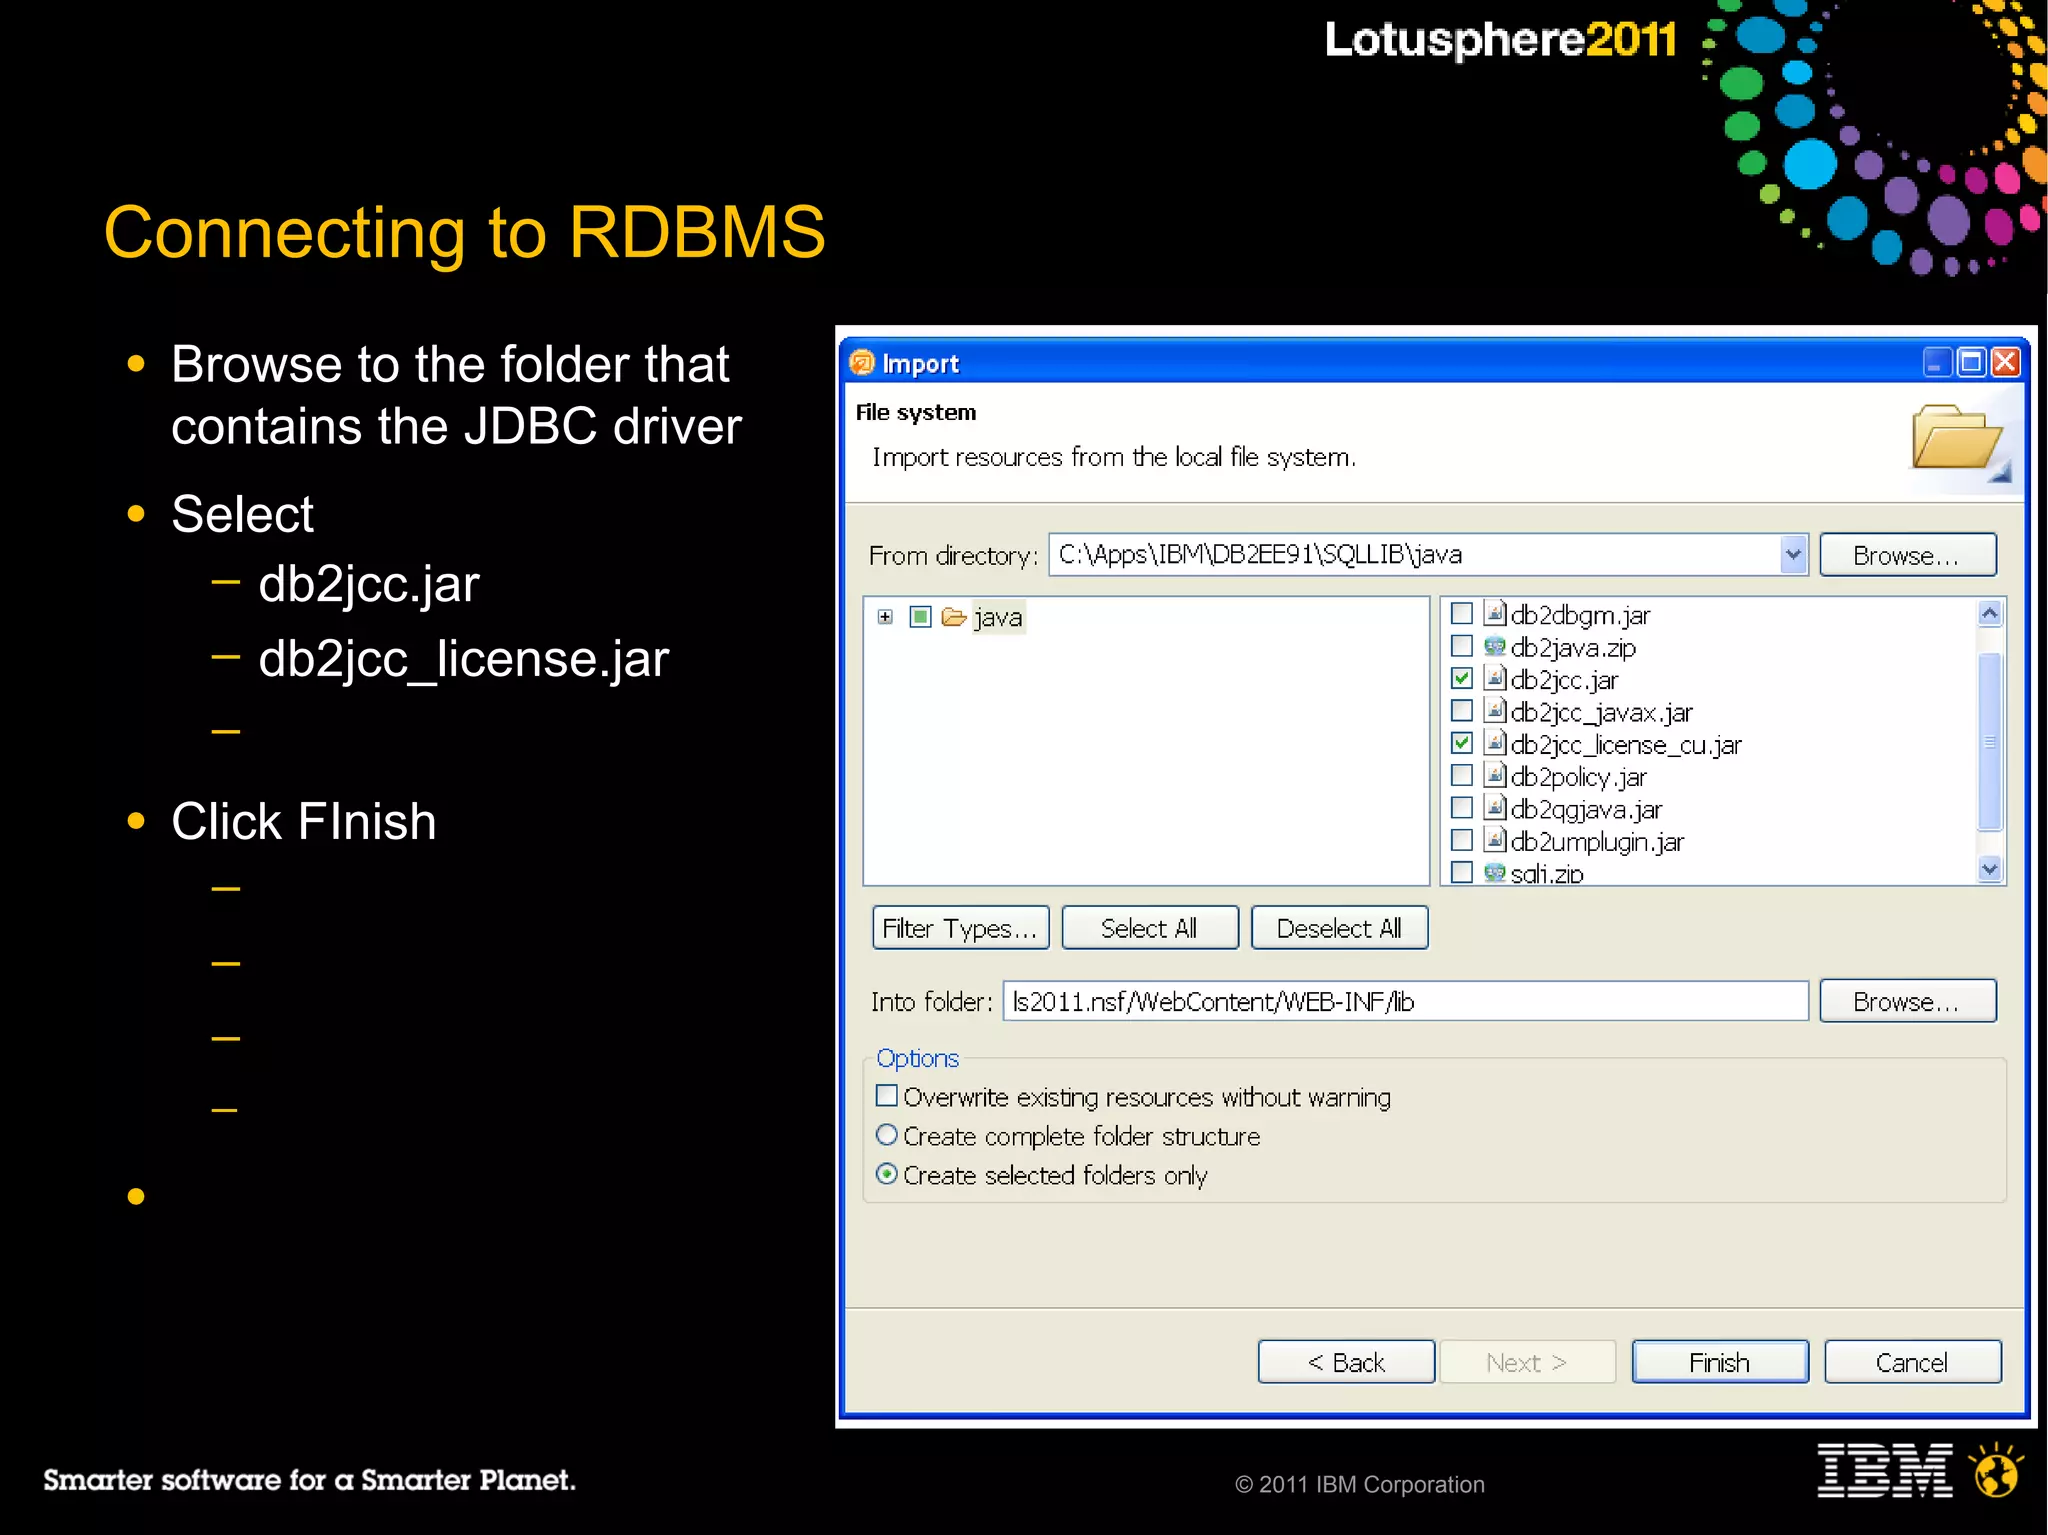Click Browse next to Into folder

point(1907,1001)
